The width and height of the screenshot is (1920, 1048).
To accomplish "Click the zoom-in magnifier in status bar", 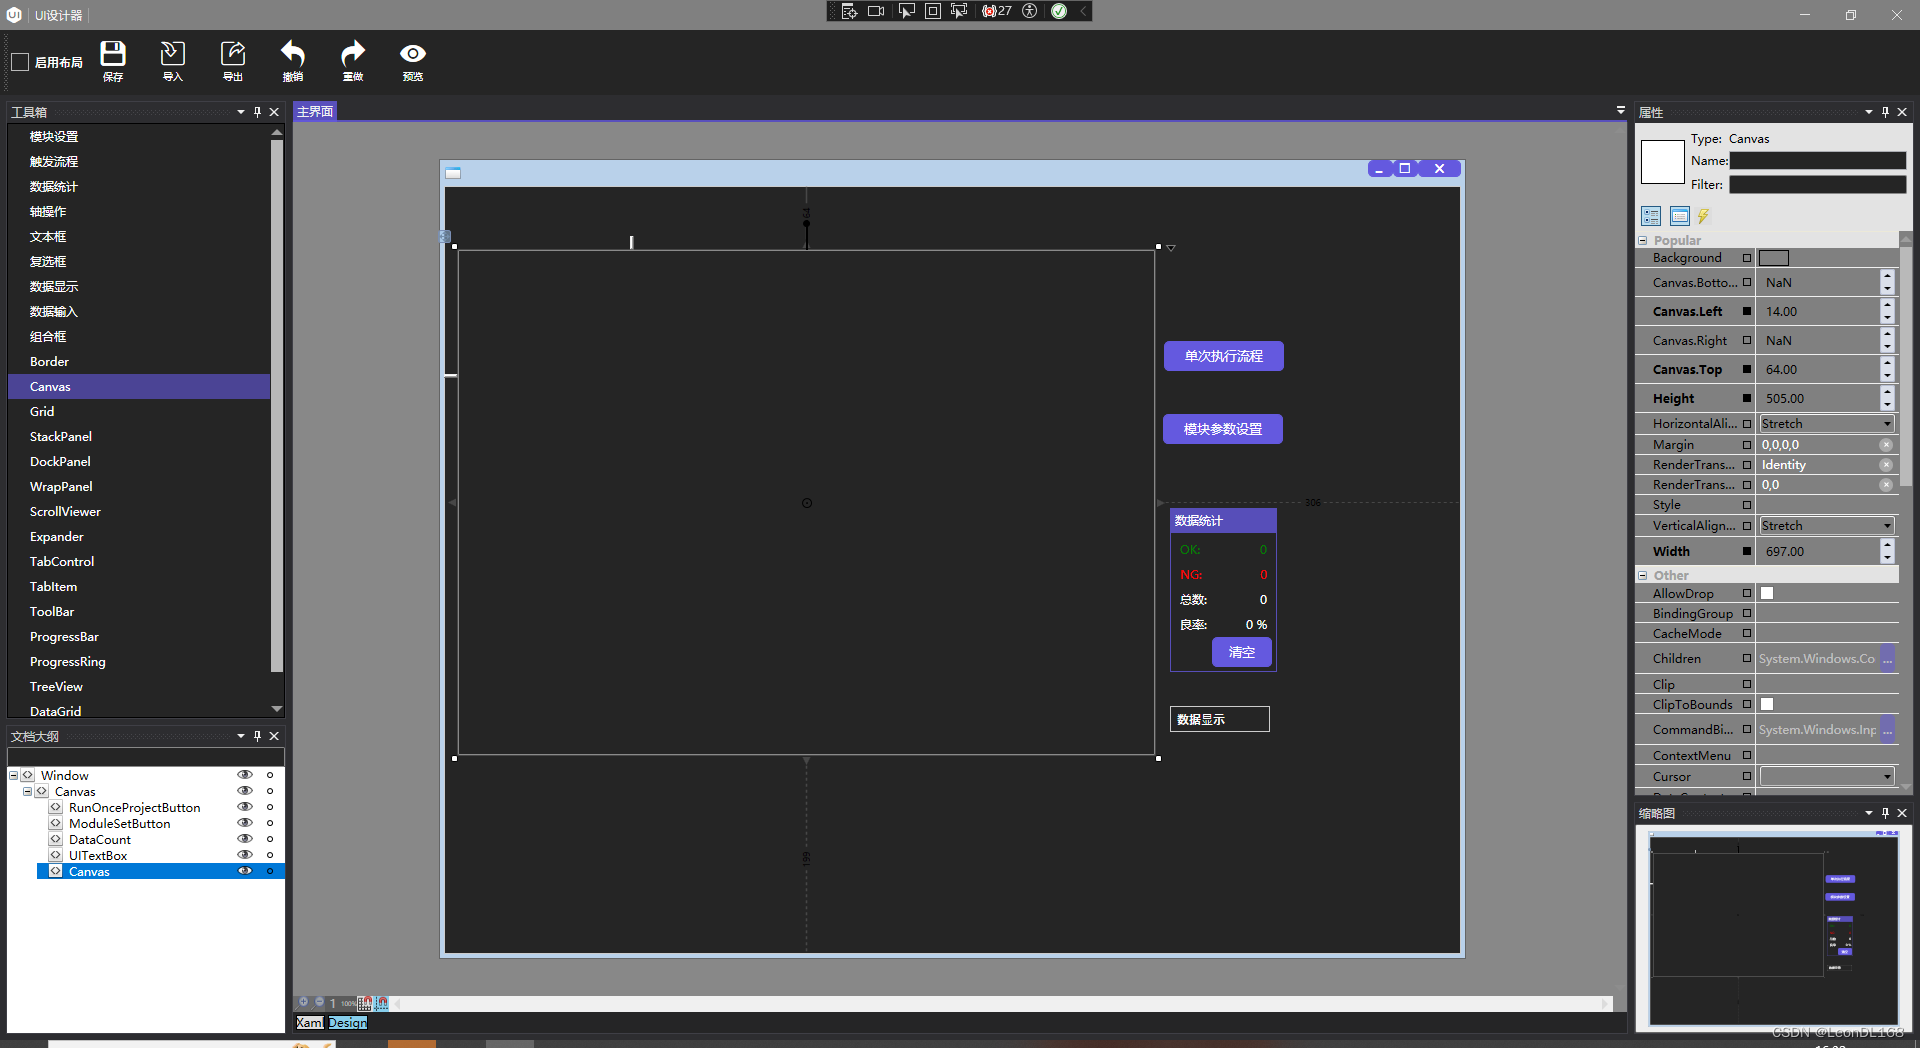I will [x=303, y=1002].
